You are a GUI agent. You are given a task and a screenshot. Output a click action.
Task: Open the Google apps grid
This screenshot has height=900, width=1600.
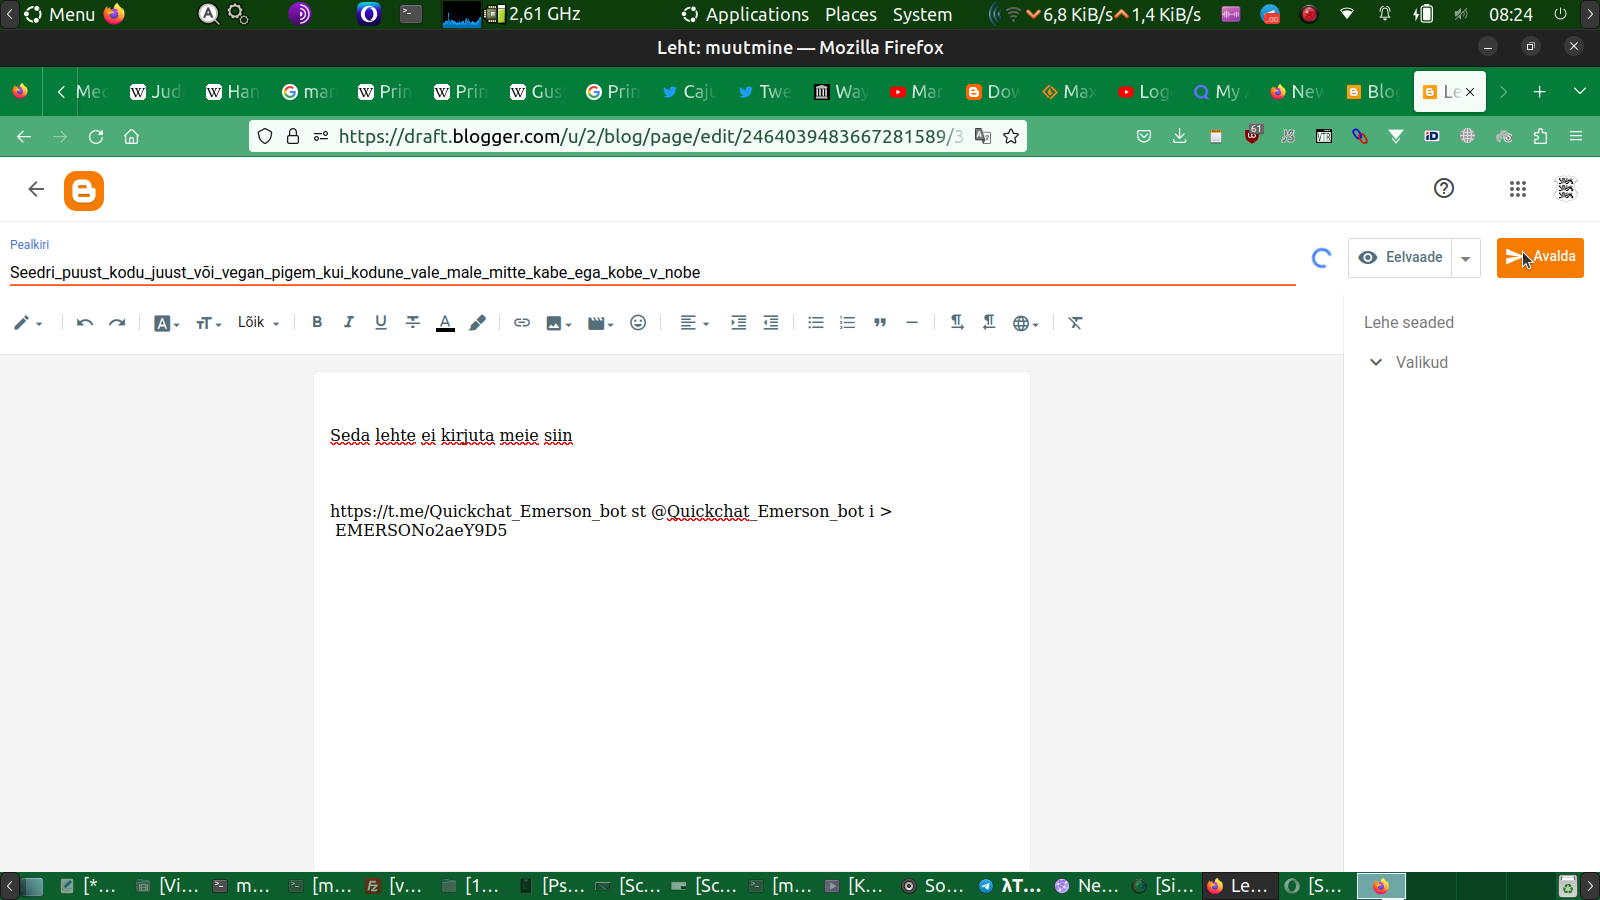pos(1518,188)
